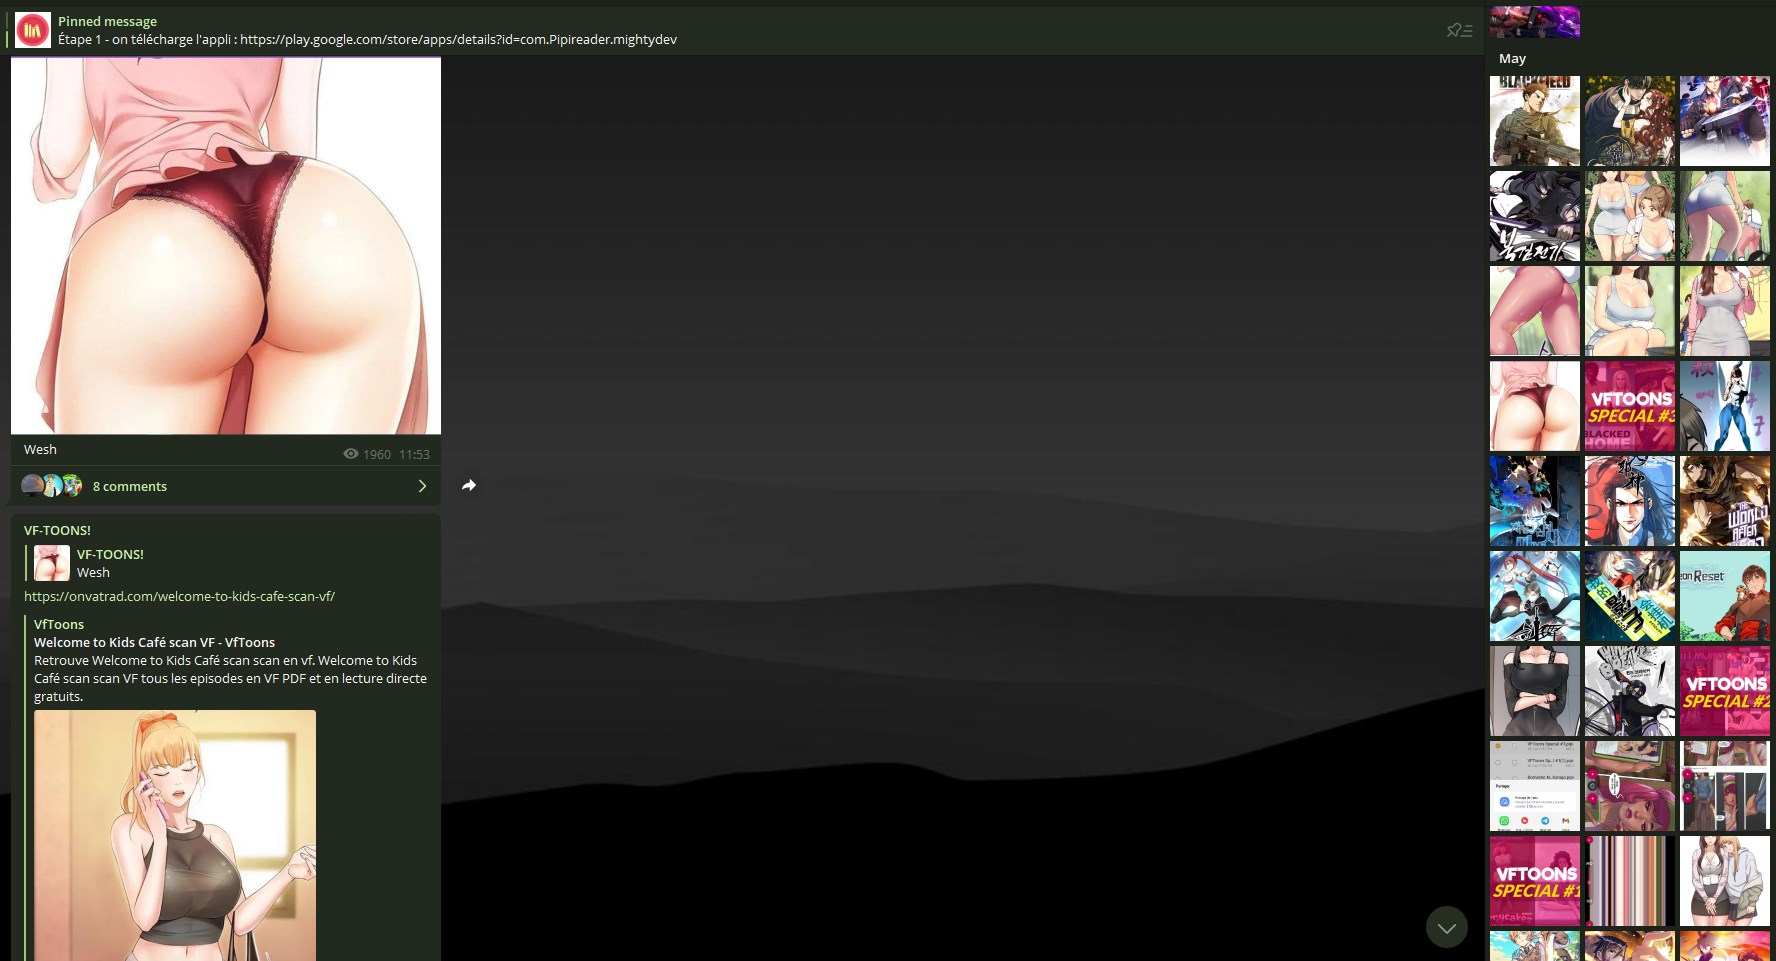Image resolution: width=1776 pixels, height=961 pixels.
Task: Open the 8 comments thread
Action: click(225, 486)
